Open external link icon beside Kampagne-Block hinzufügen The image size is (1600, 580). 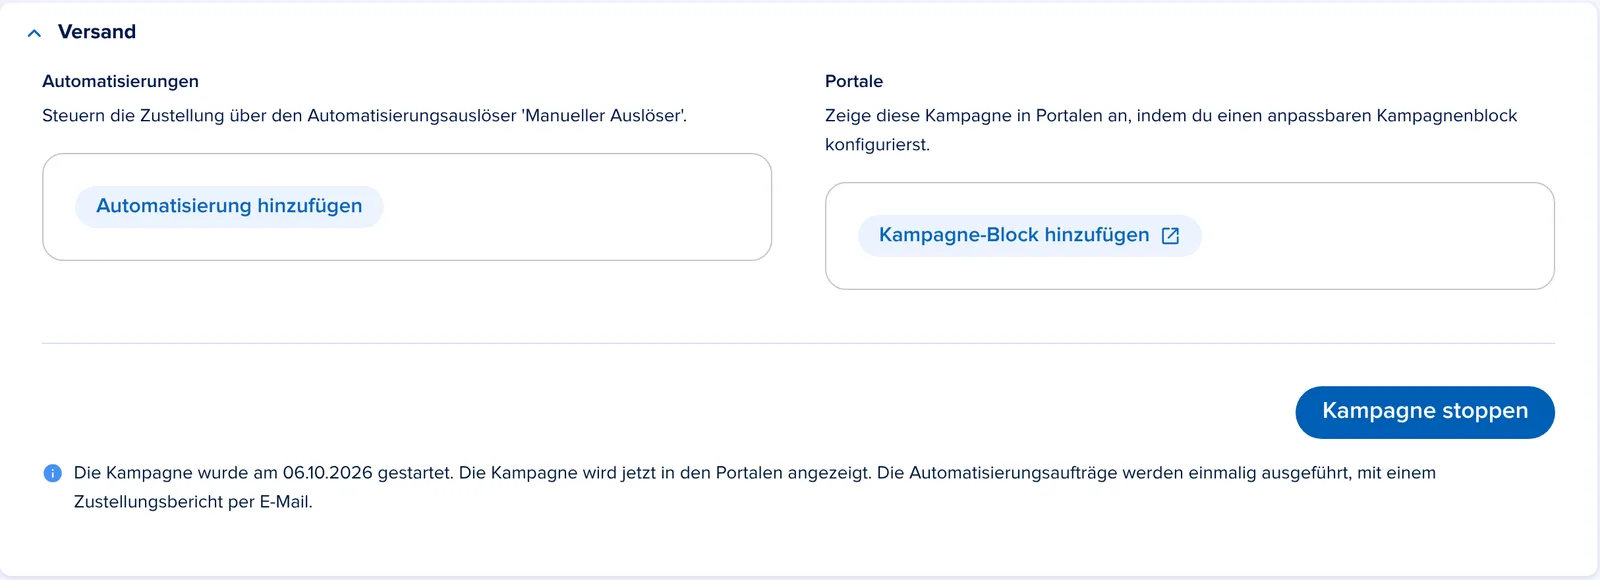1170,236
